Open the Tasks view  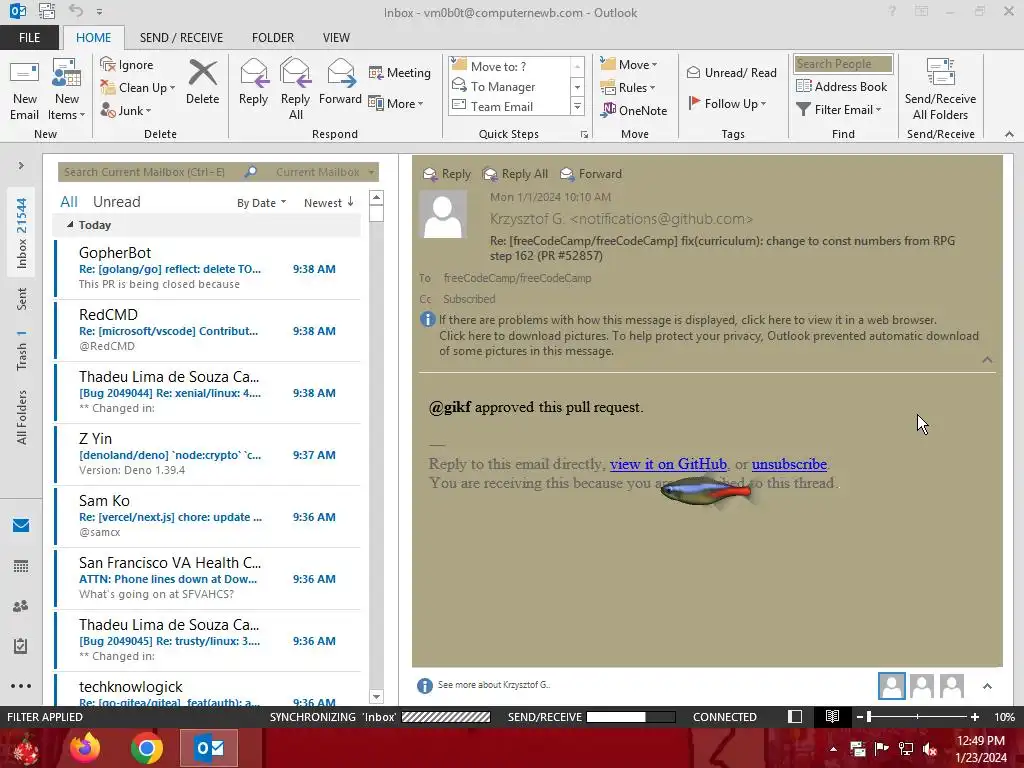[x=21, y=646]
